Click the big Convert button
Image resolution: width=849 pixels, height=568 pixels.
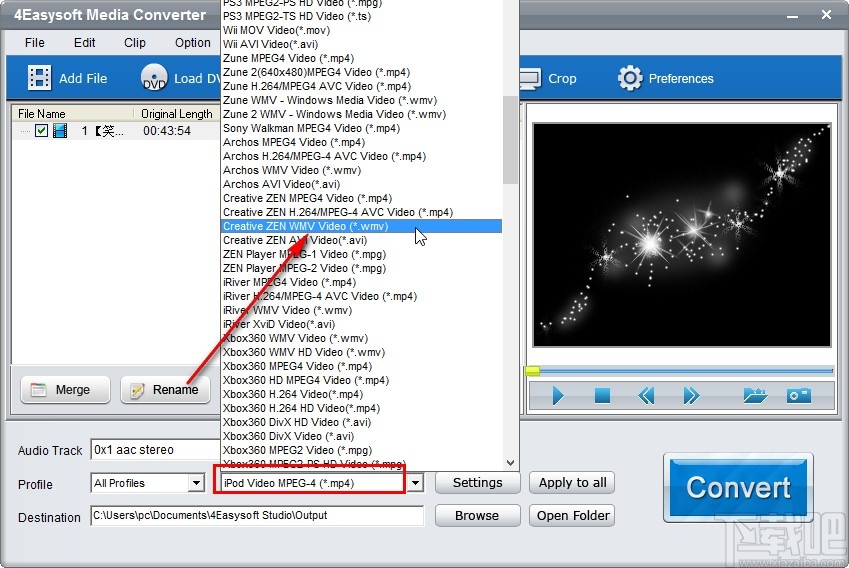739,487
